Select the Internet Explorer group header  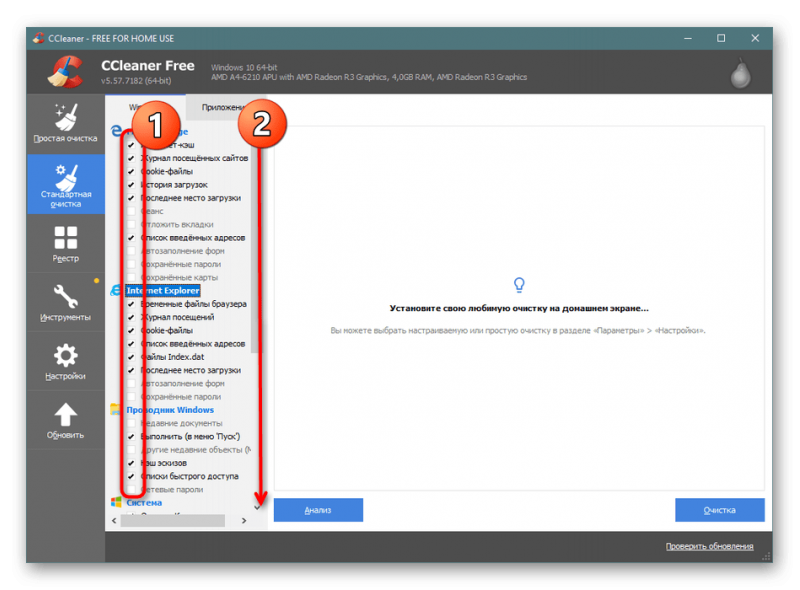pos(163,290)
